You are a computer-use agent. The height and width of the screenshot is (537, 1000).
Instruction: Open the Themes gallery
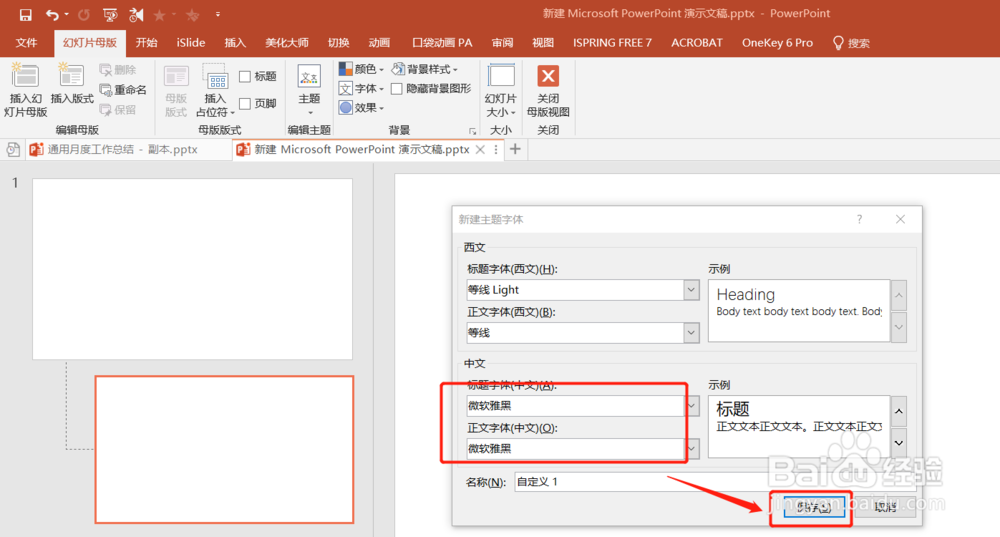click(x=309, y=89)
